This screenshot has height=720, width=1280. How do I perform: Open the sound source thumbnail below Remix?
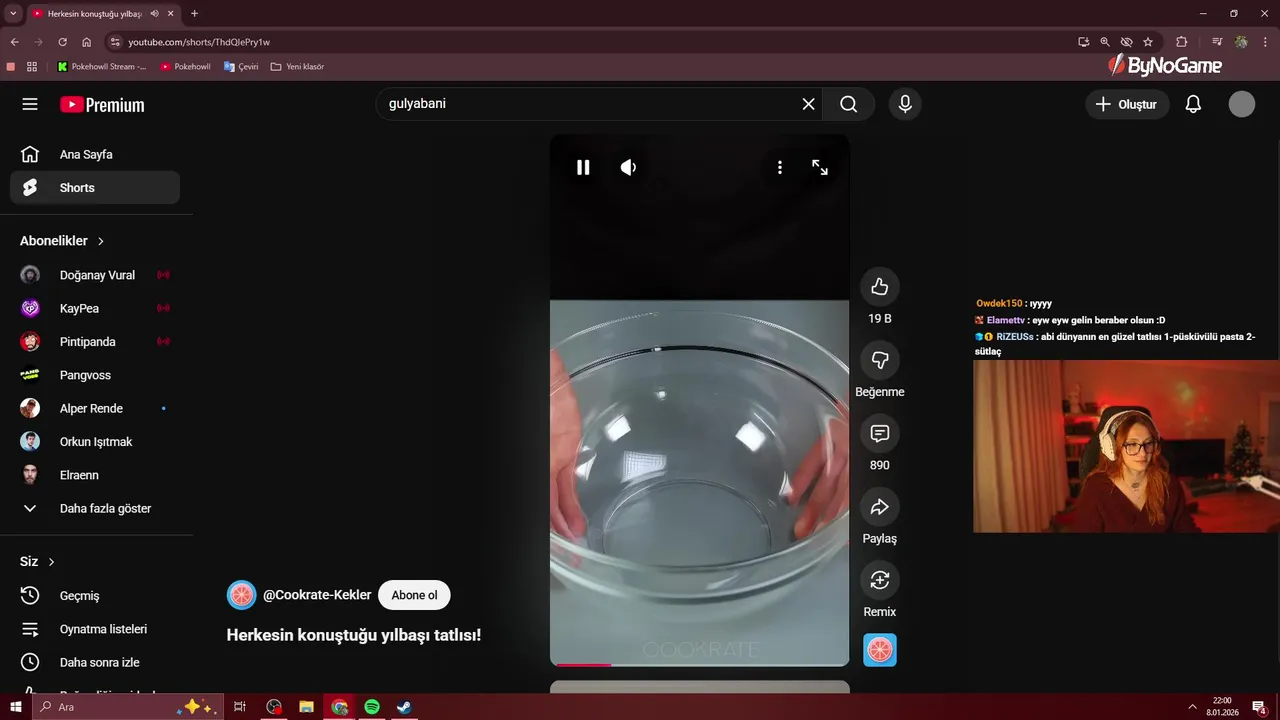click(x=880, y=650)
